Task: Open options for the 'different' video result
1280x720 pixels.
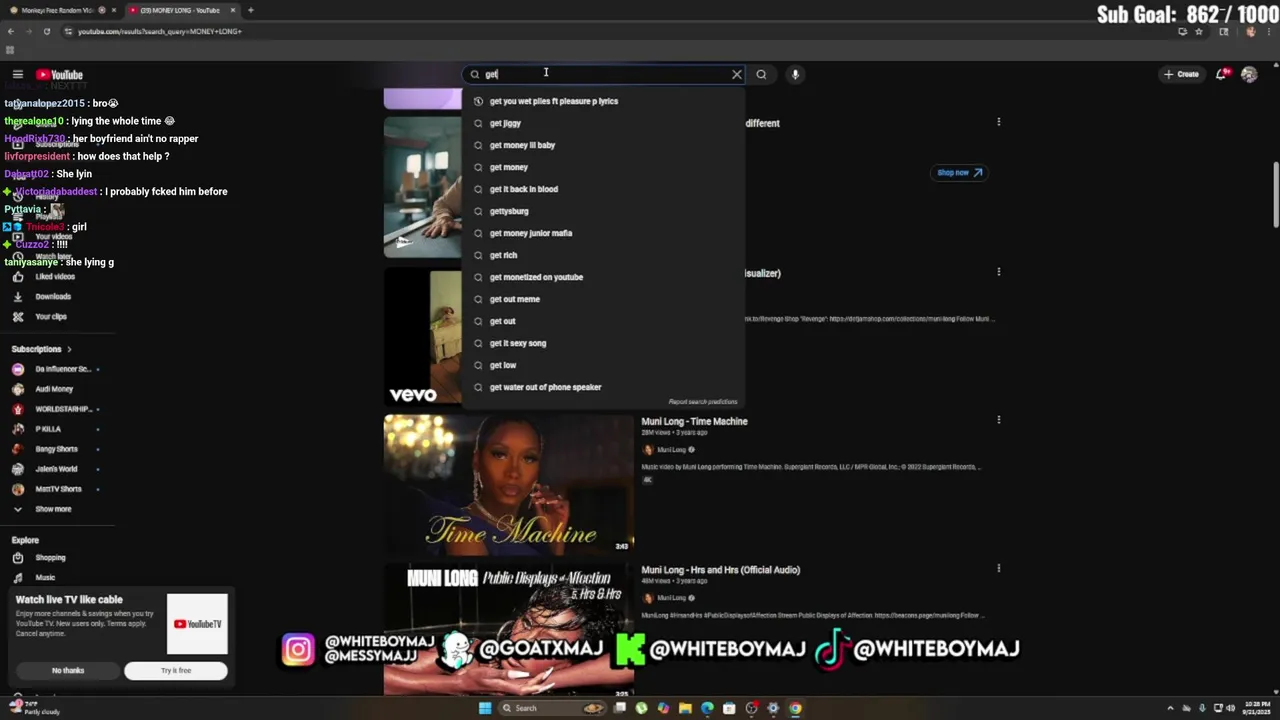Action: coord(998,122)
